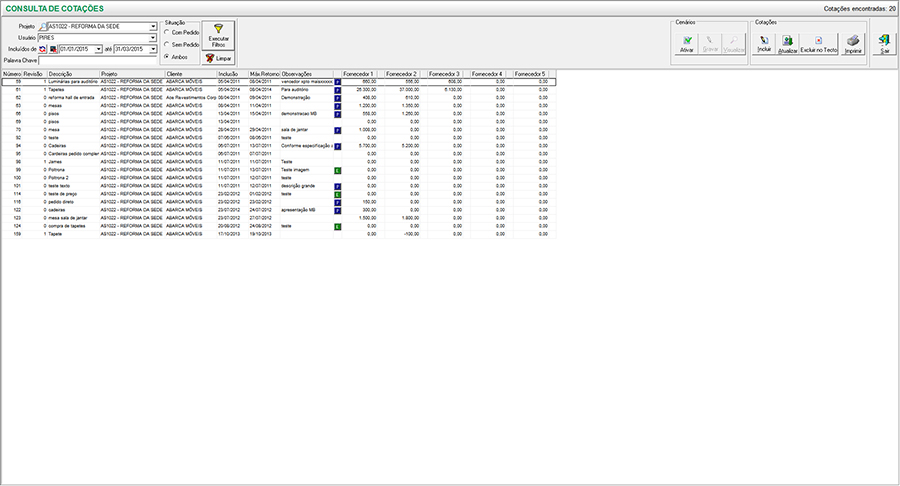Select the 'Luminárias para auditório' row
The image size is (900, 486).
point(279,82)
